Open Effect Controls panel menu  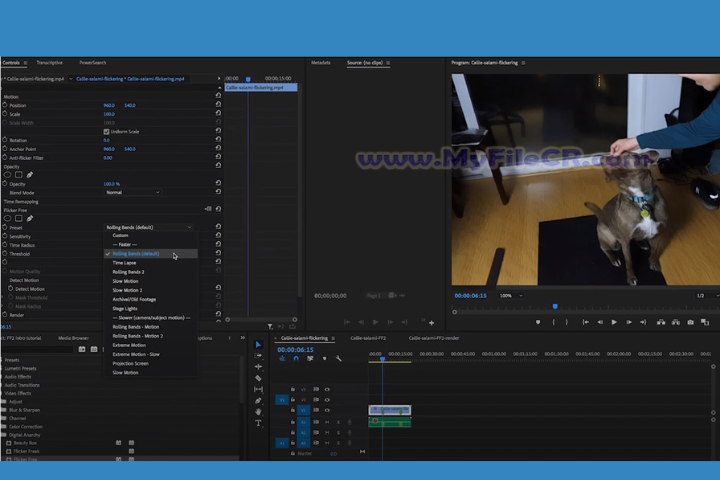(25, 63)
